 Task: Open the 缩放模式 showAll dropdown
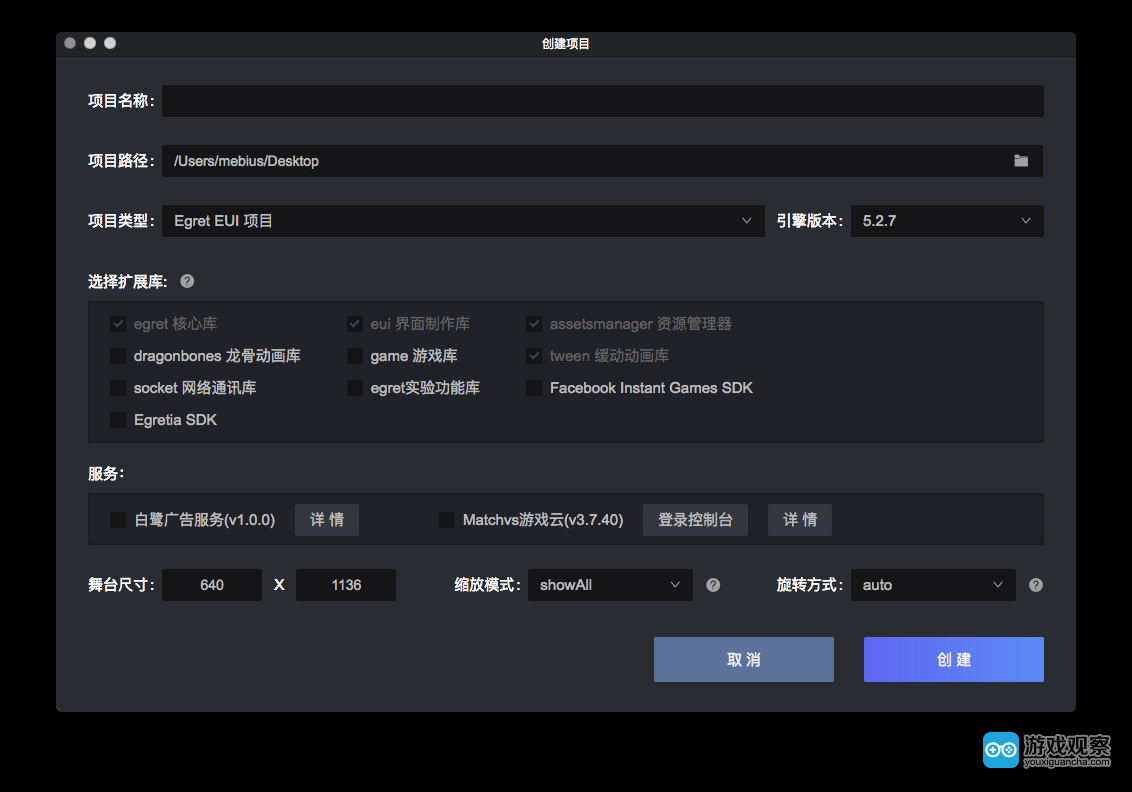tap(610, 585)
